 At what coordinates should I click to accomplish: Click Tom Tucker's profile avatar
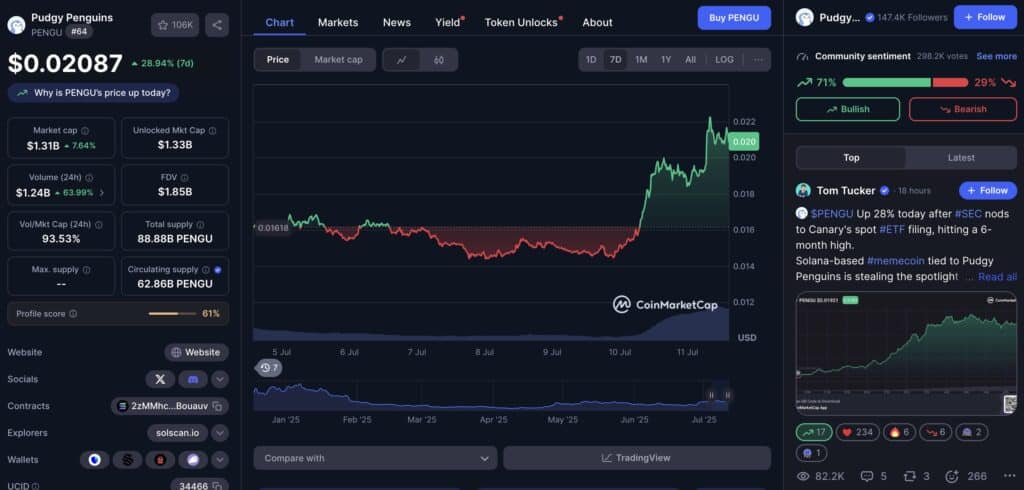803,191
